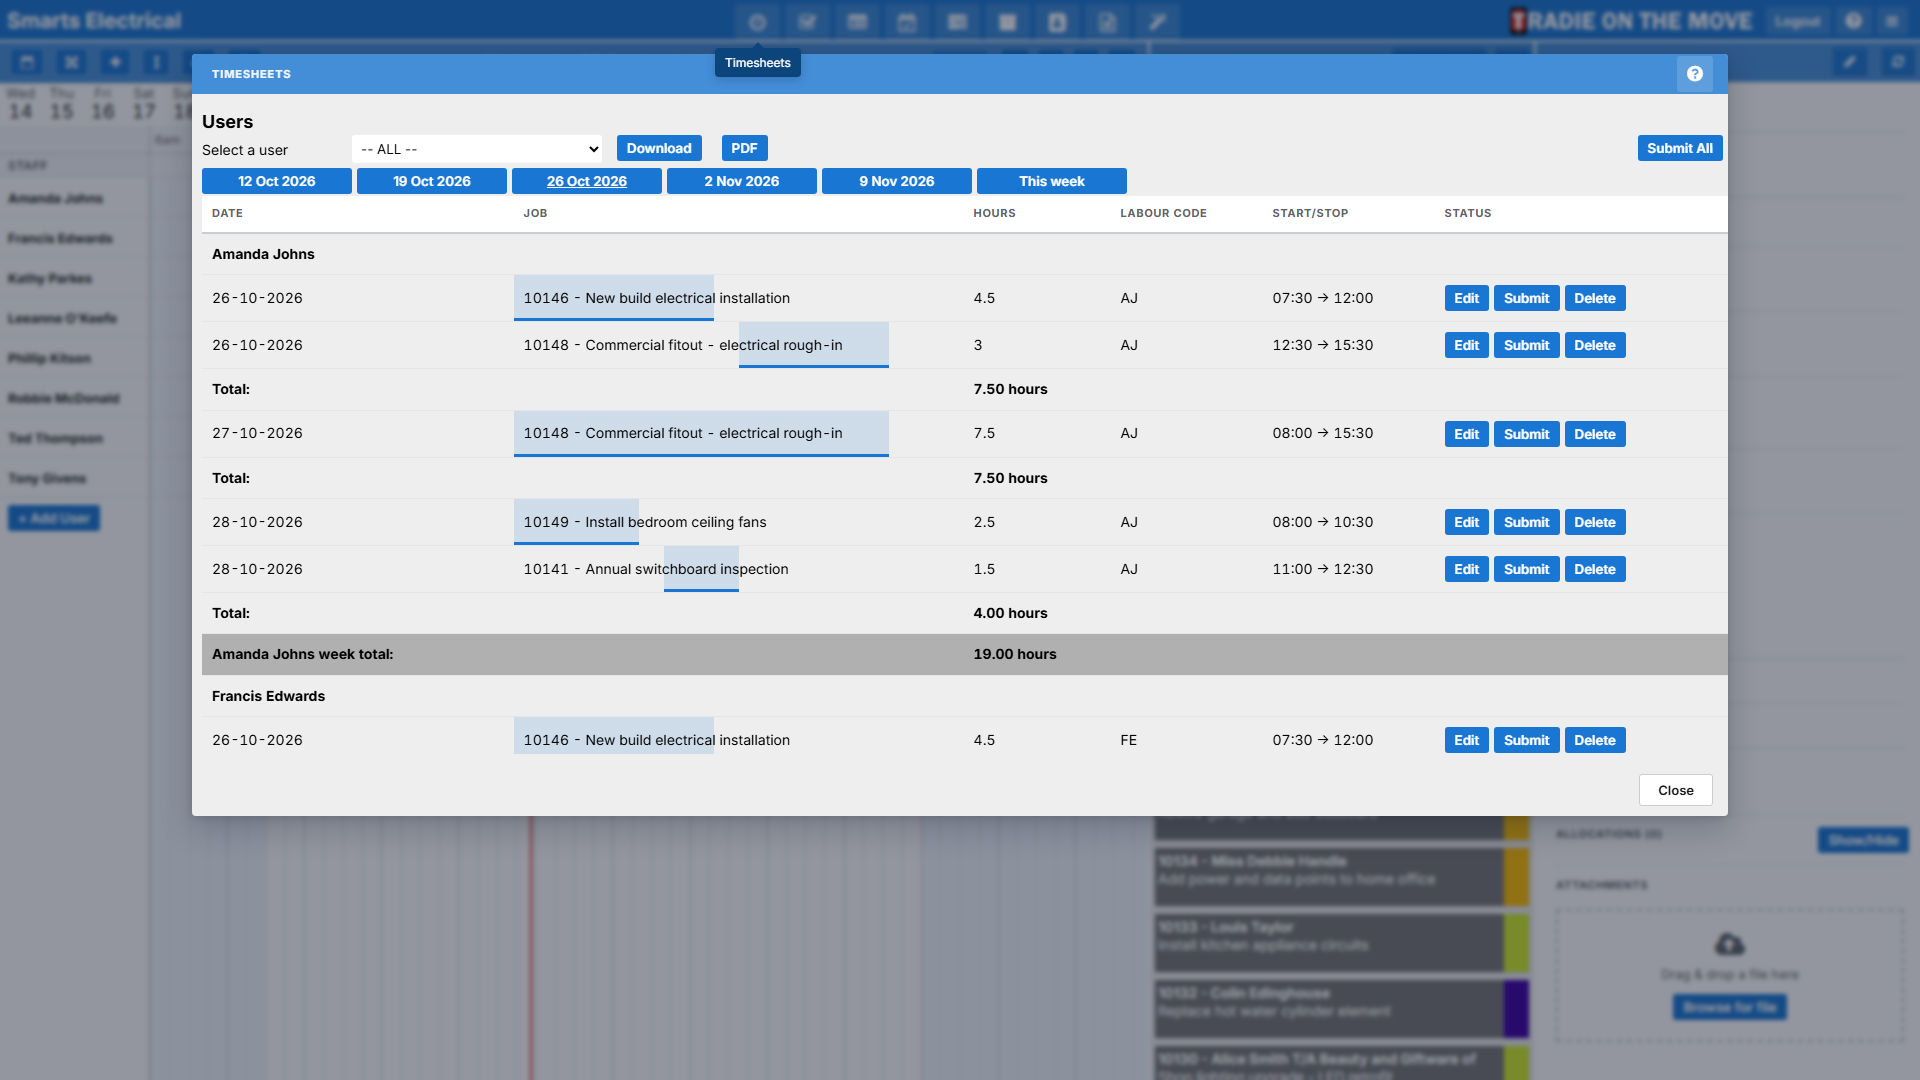Click the pencil edit icon at top right
This screenshot has width=1920, height=1080.
tap(1850, 62)
